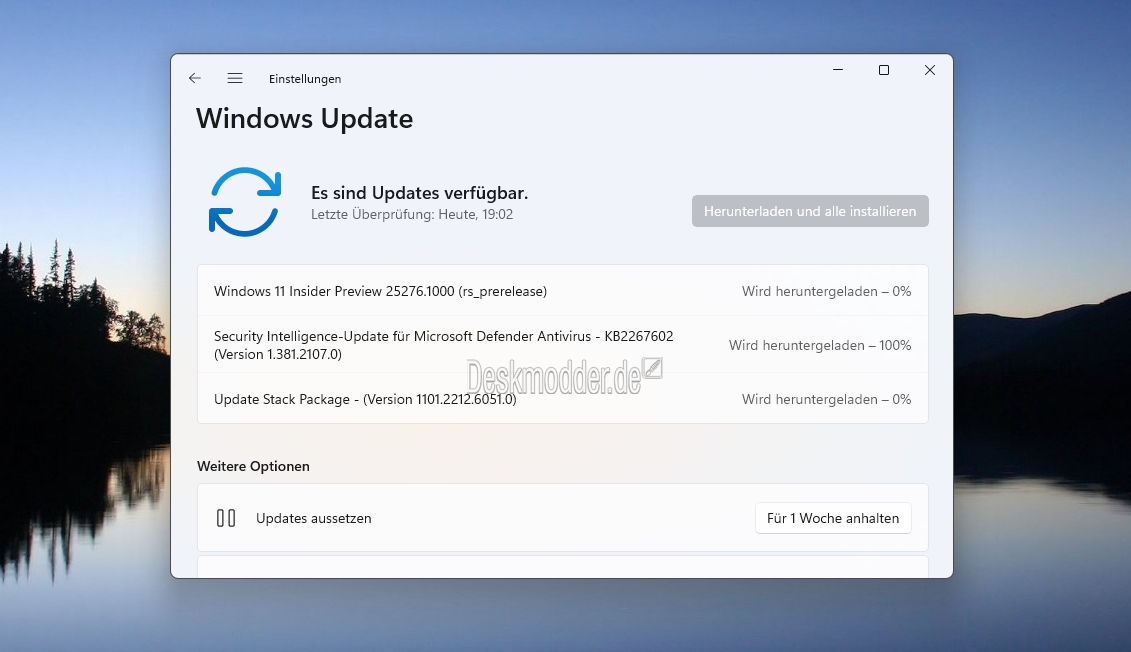Click 'Es sind Updates verfügbar.' status text

[419, 193]
